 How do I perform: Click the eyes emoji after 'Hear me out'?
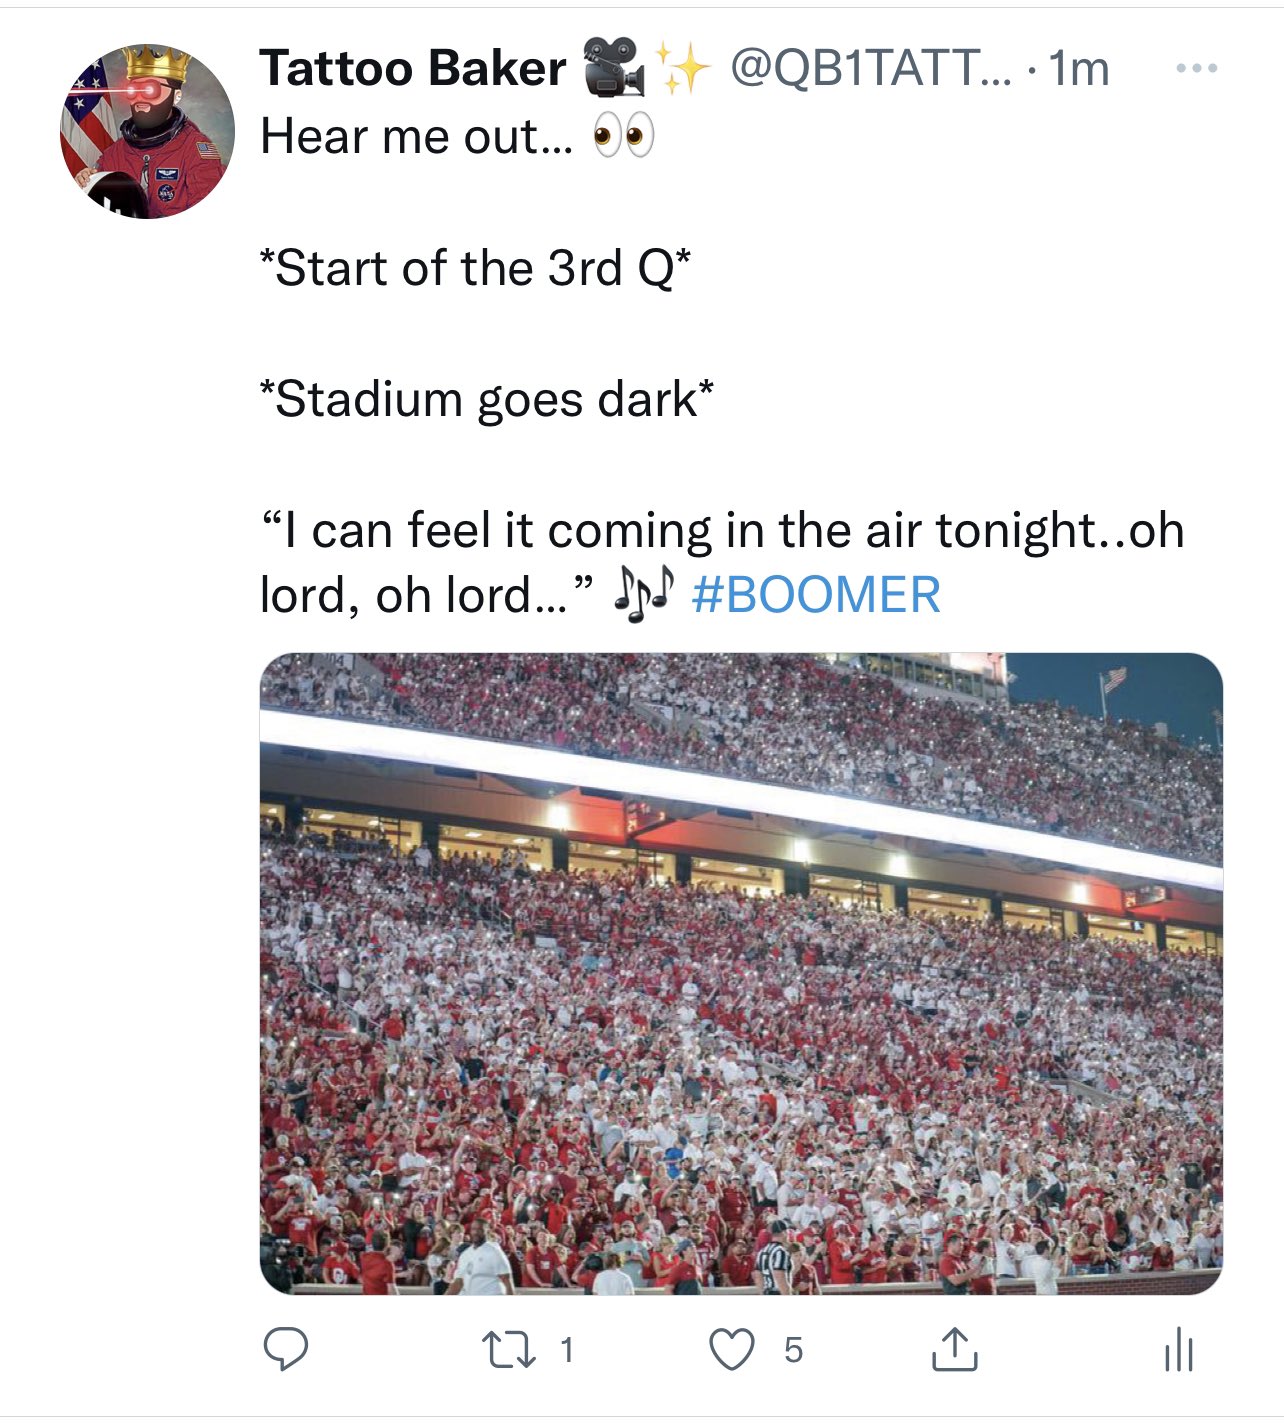click(623, 136)
